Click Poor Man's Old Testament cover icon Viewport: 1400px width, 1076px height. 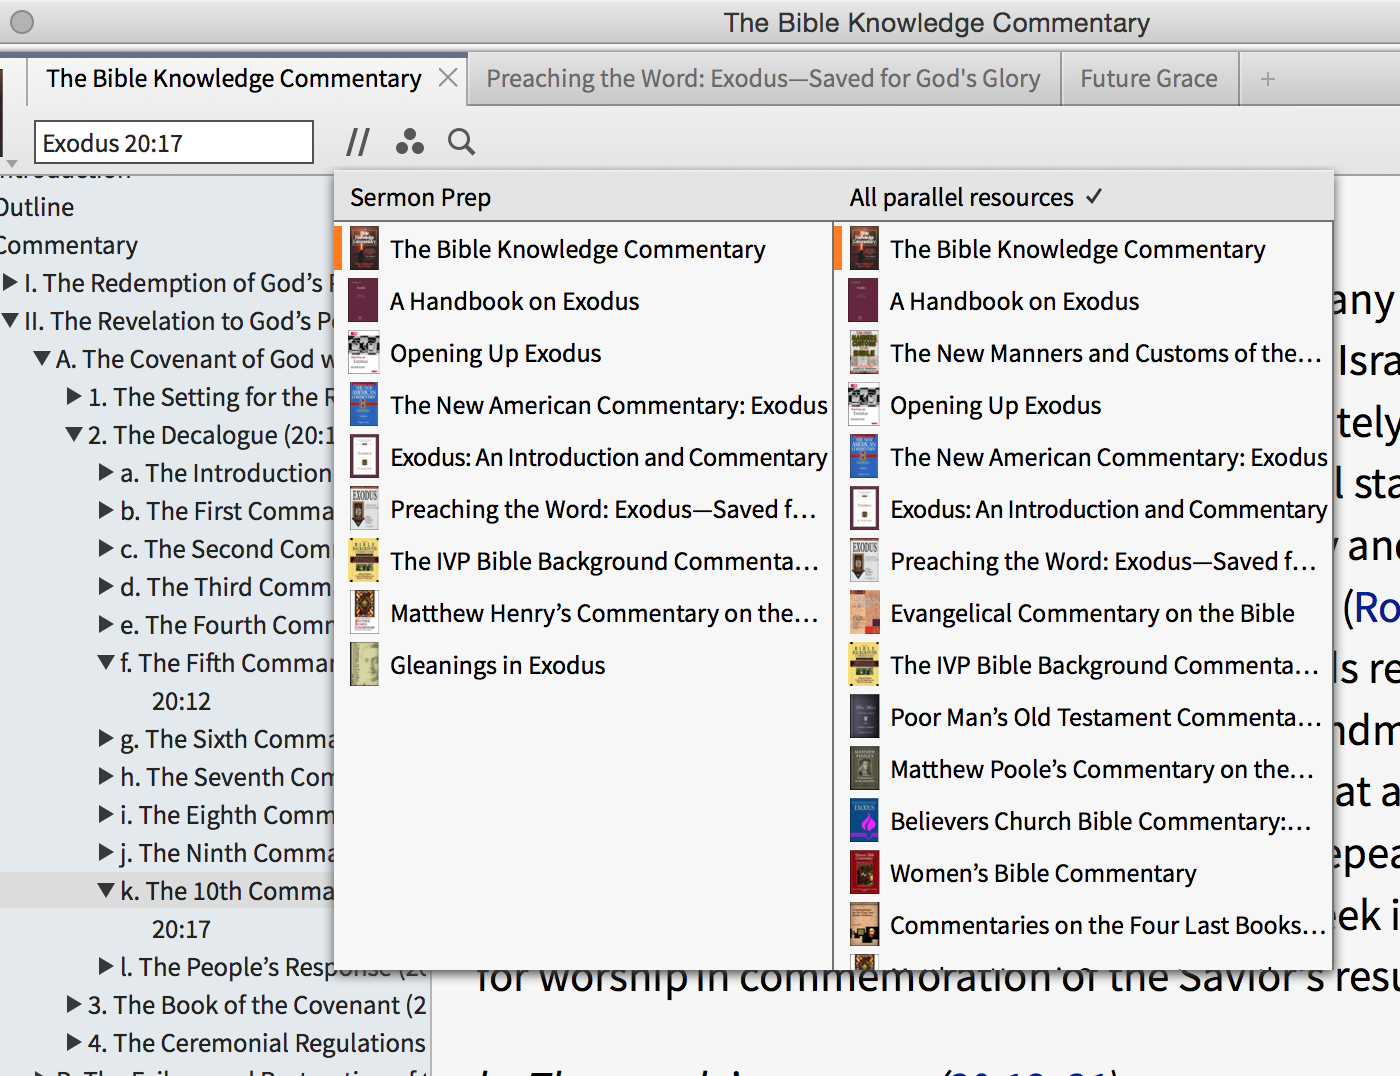pos(864,717)
